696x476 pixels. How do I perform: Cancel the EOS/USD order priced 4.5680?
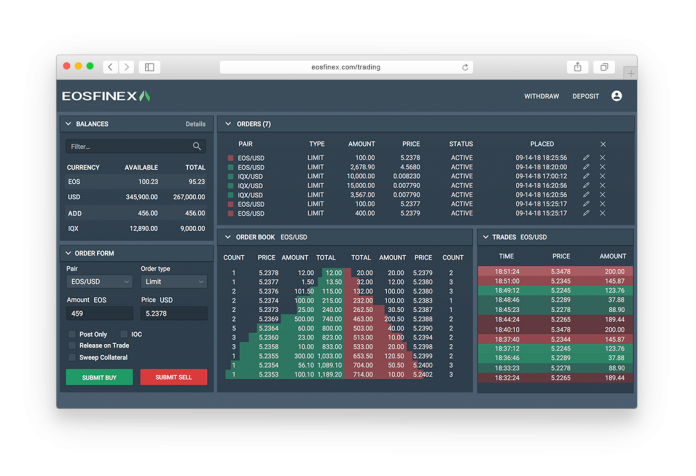click(602, 167)
